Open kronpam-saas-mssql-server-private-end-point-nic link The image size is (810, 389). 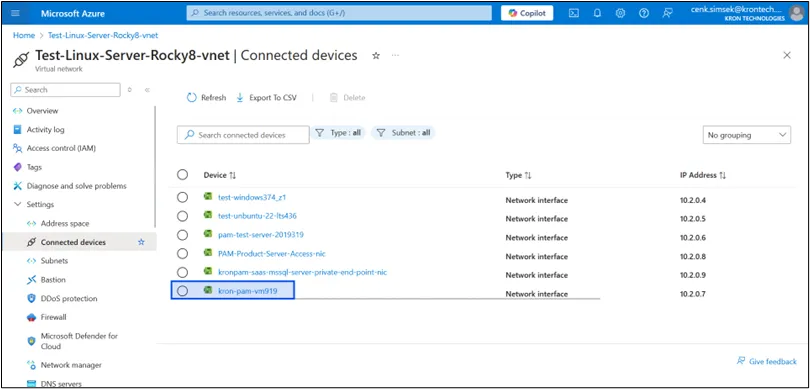point(303,272)
